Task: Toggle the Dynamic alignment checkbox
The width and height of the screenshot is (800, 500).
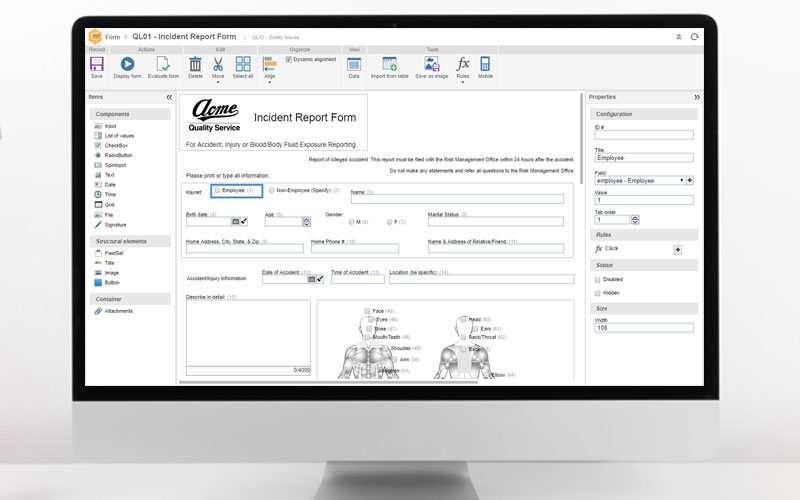Action: pyautogui.click(x=289, y=59)
